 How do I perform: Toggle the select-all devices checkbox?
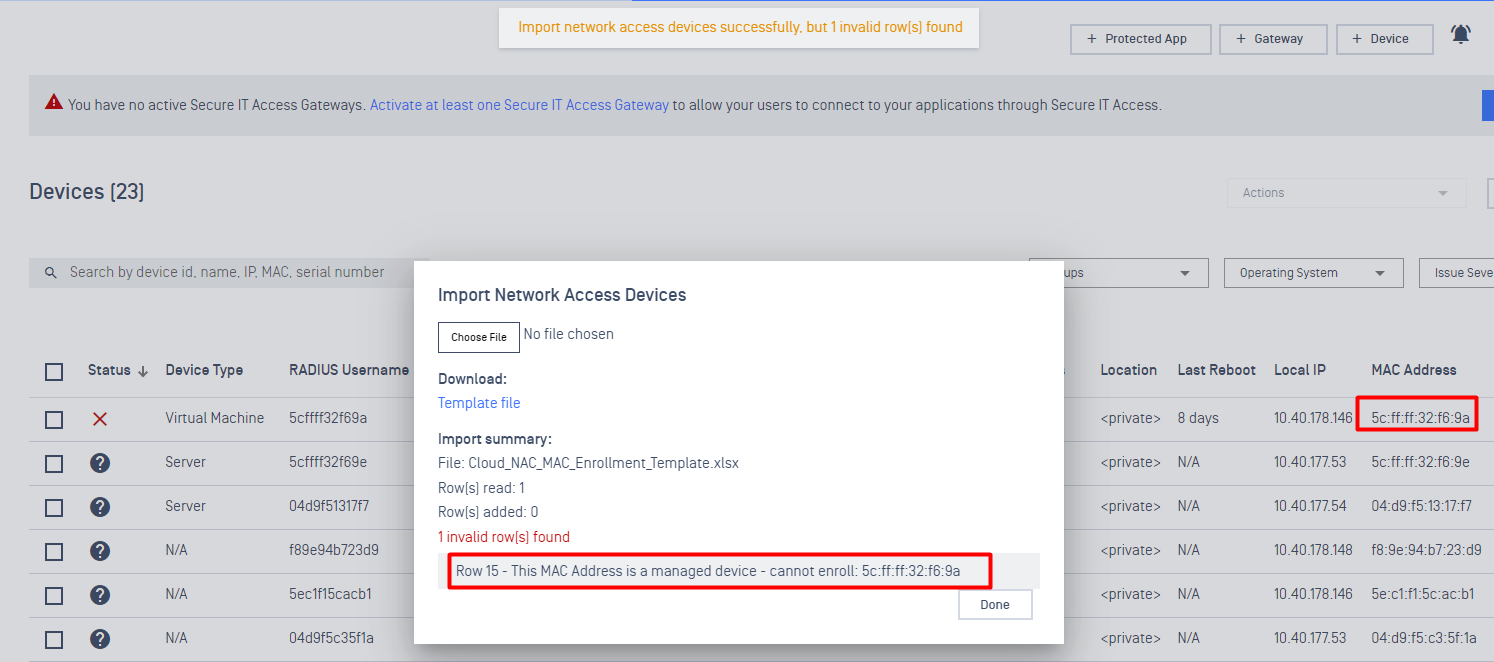(54, 372)
